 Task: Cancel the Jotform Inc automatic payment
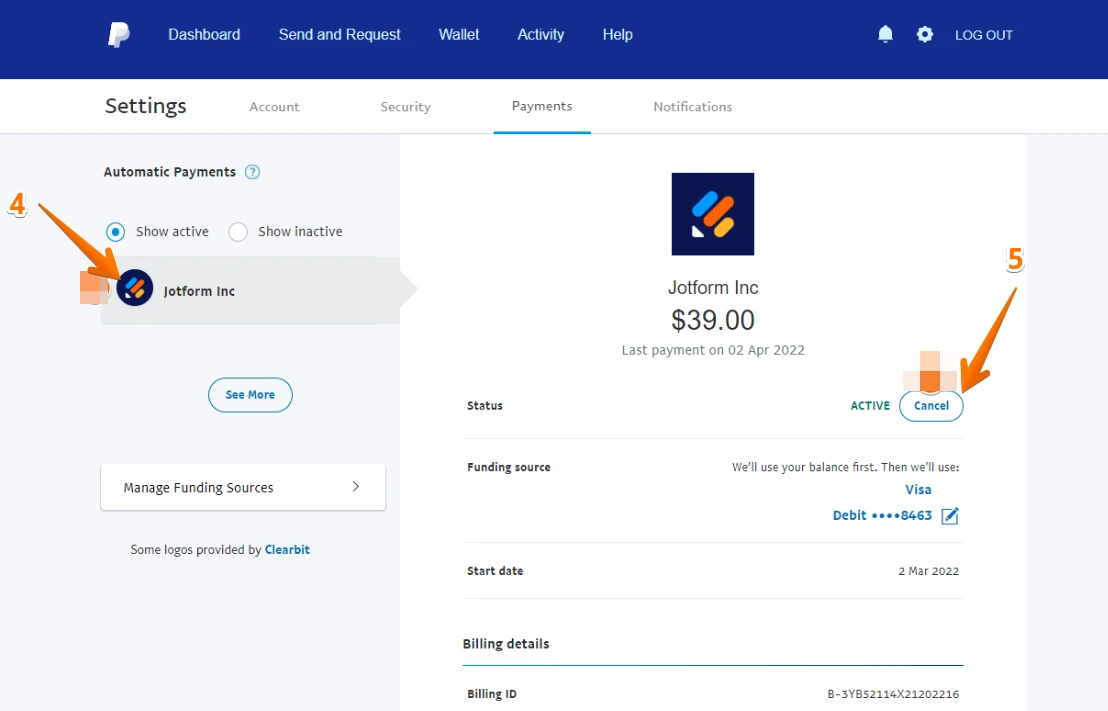(x=931, y=406)
